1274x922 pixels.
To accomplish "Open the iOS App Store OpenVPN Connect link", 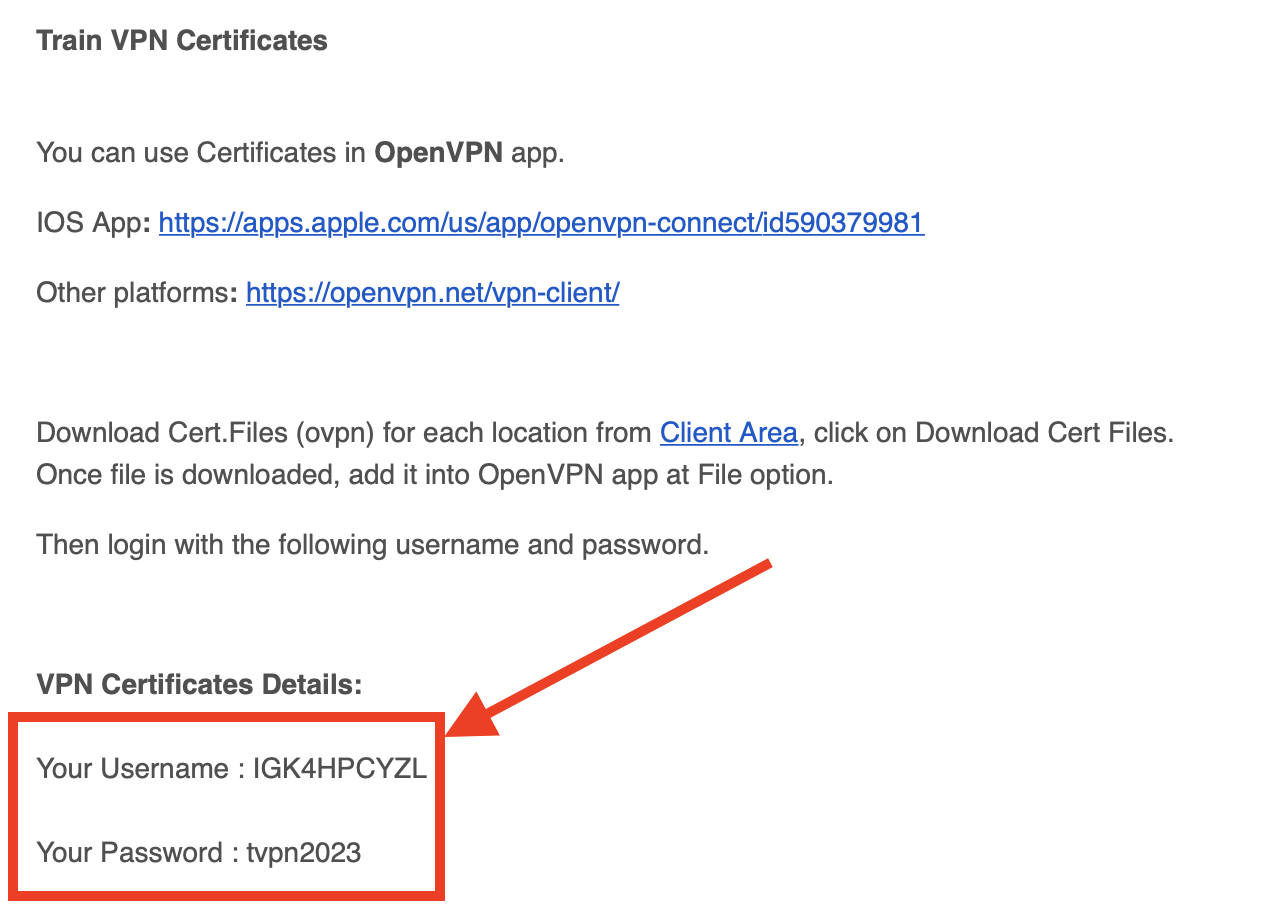I will (541, 222).
